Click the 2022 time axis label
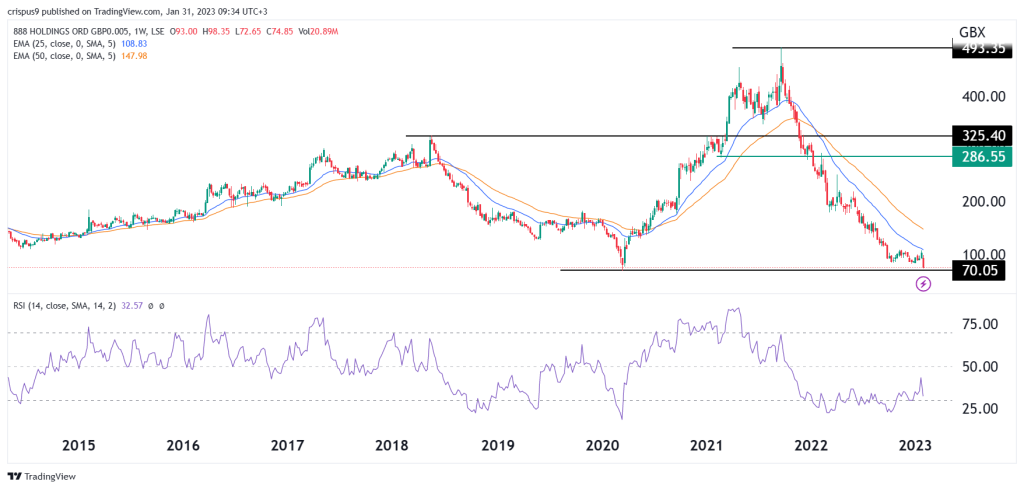The width and height of the screenshot is (1024, 489). pos(811,446)
